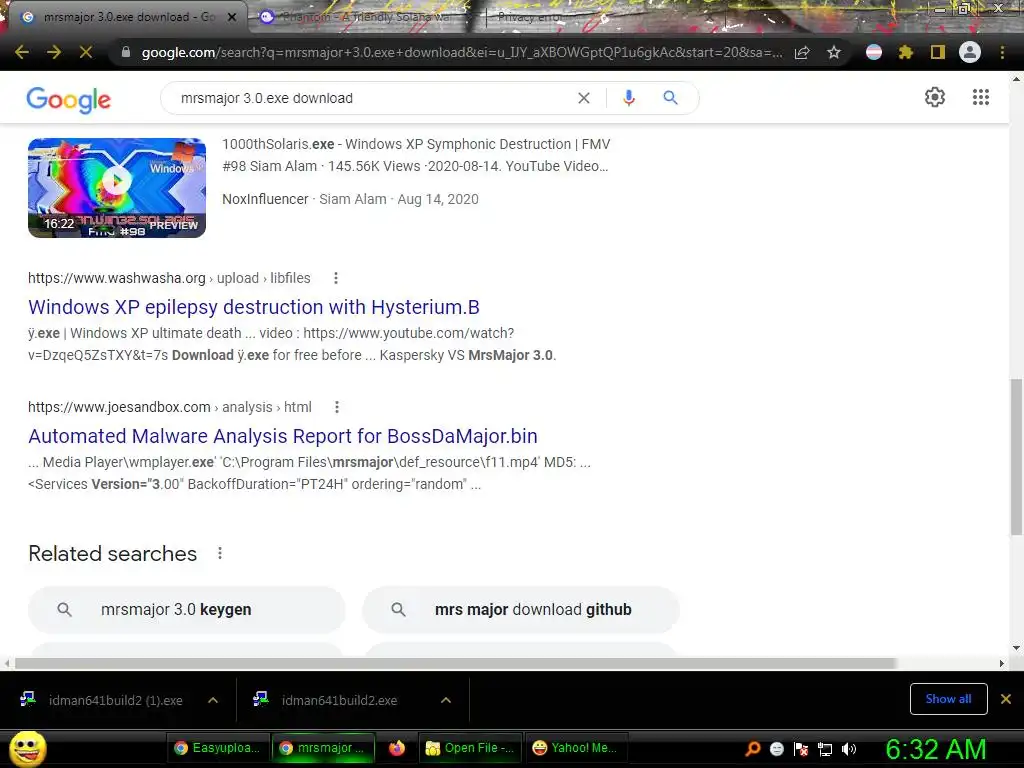Click the scroll right arrow of horizontal scrollbar
This screenshot has width=1024, height=768.
click(x=1002, y=664)
